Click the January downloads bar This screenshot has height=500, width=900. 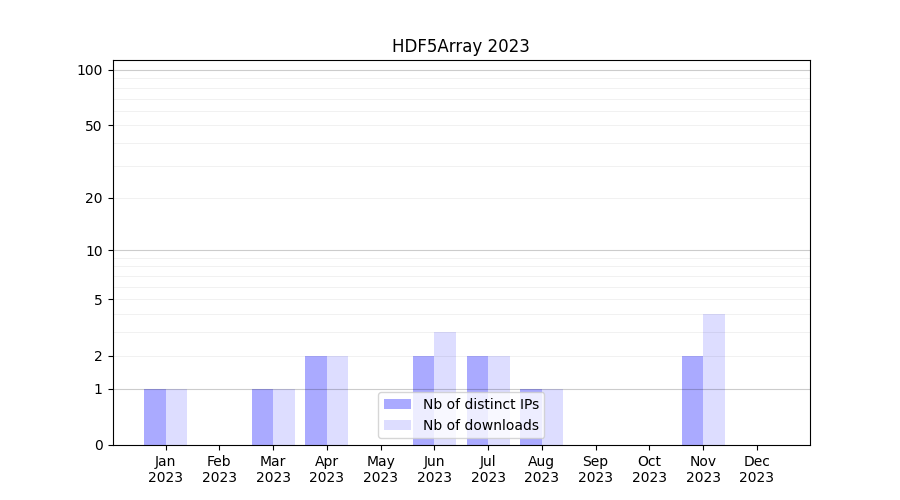(x=176, y=417)
